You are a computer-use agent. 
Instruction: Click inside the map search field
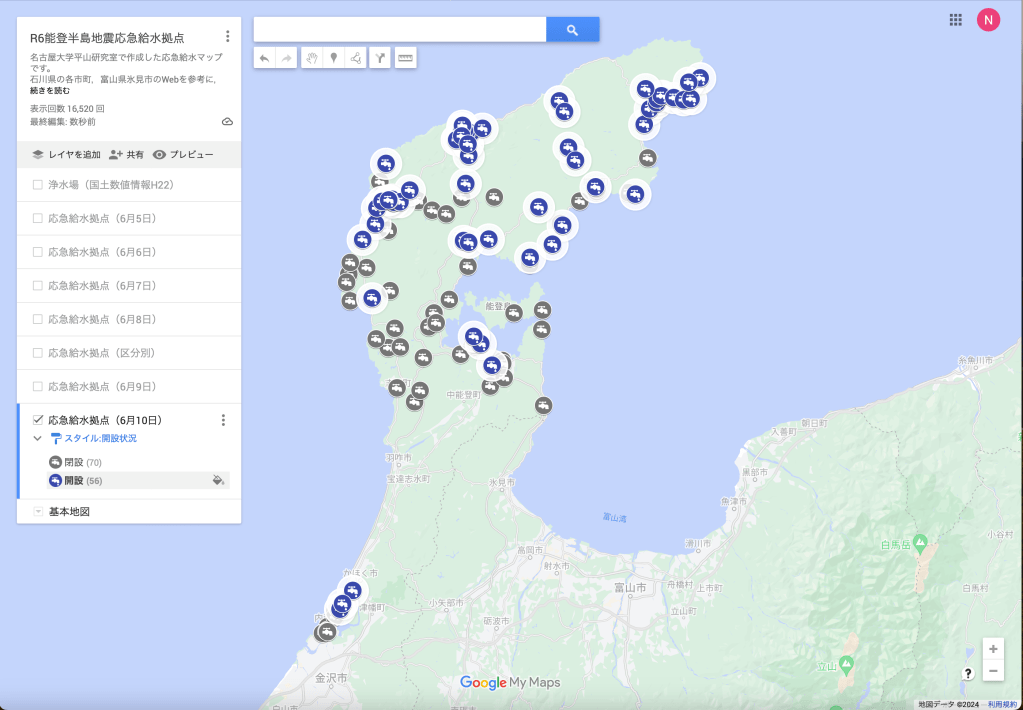400,30
